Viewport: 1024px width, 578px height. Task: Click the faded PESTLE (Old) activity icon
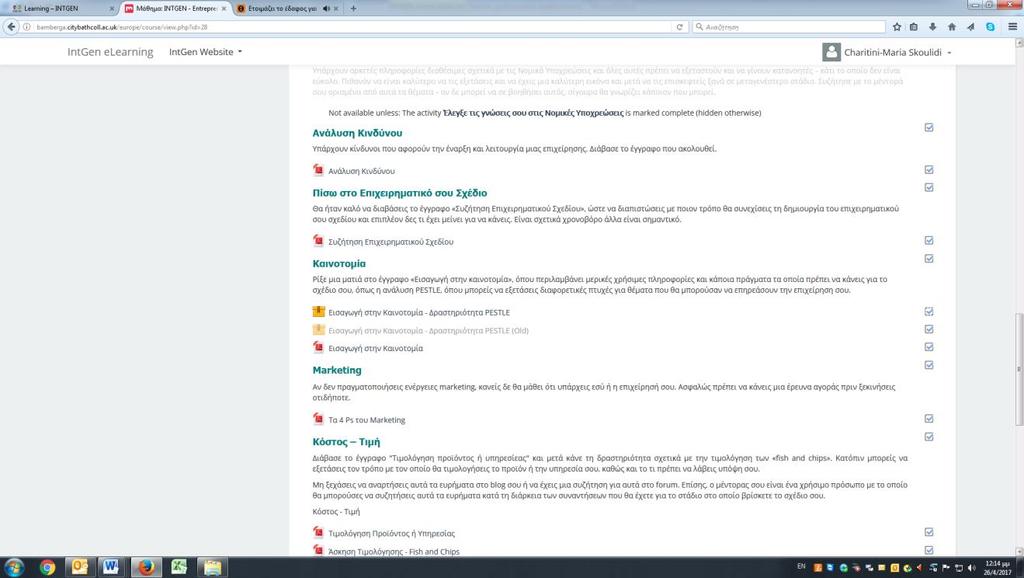[x=318, y=329]
